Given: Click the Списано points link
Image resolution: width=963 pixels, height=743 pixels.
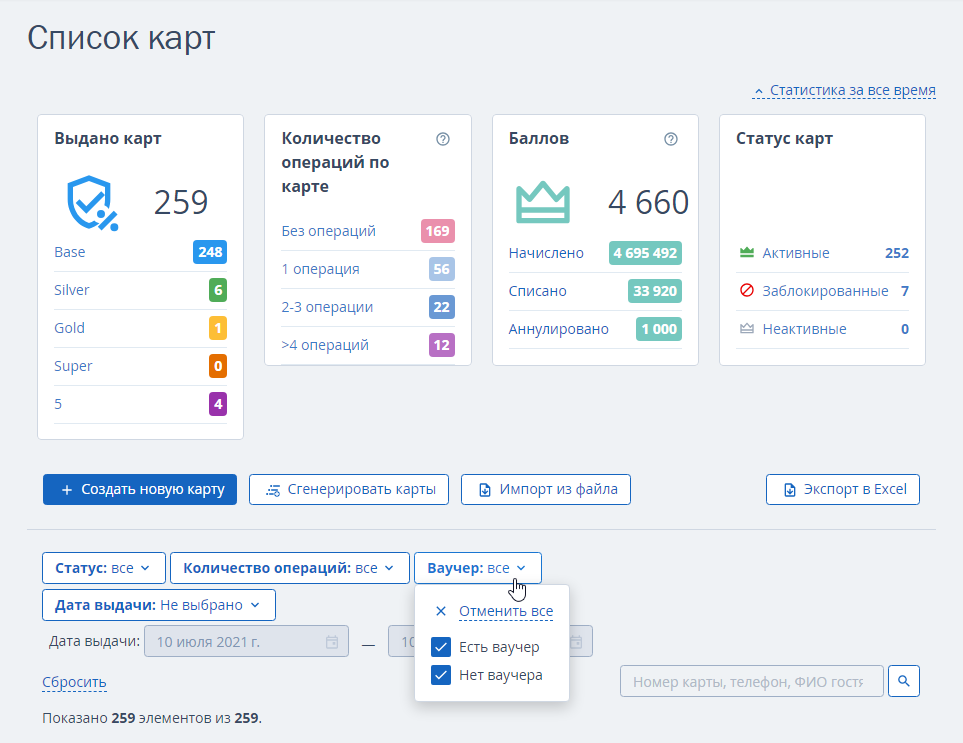Looking at the screenshot, I should pos(537,291).
